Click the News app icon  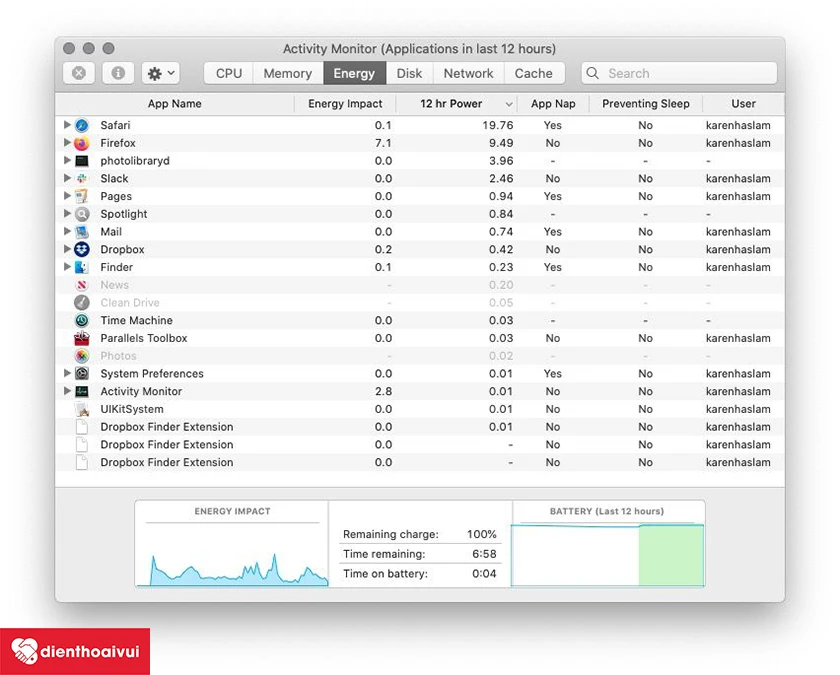tap(81, 285)
